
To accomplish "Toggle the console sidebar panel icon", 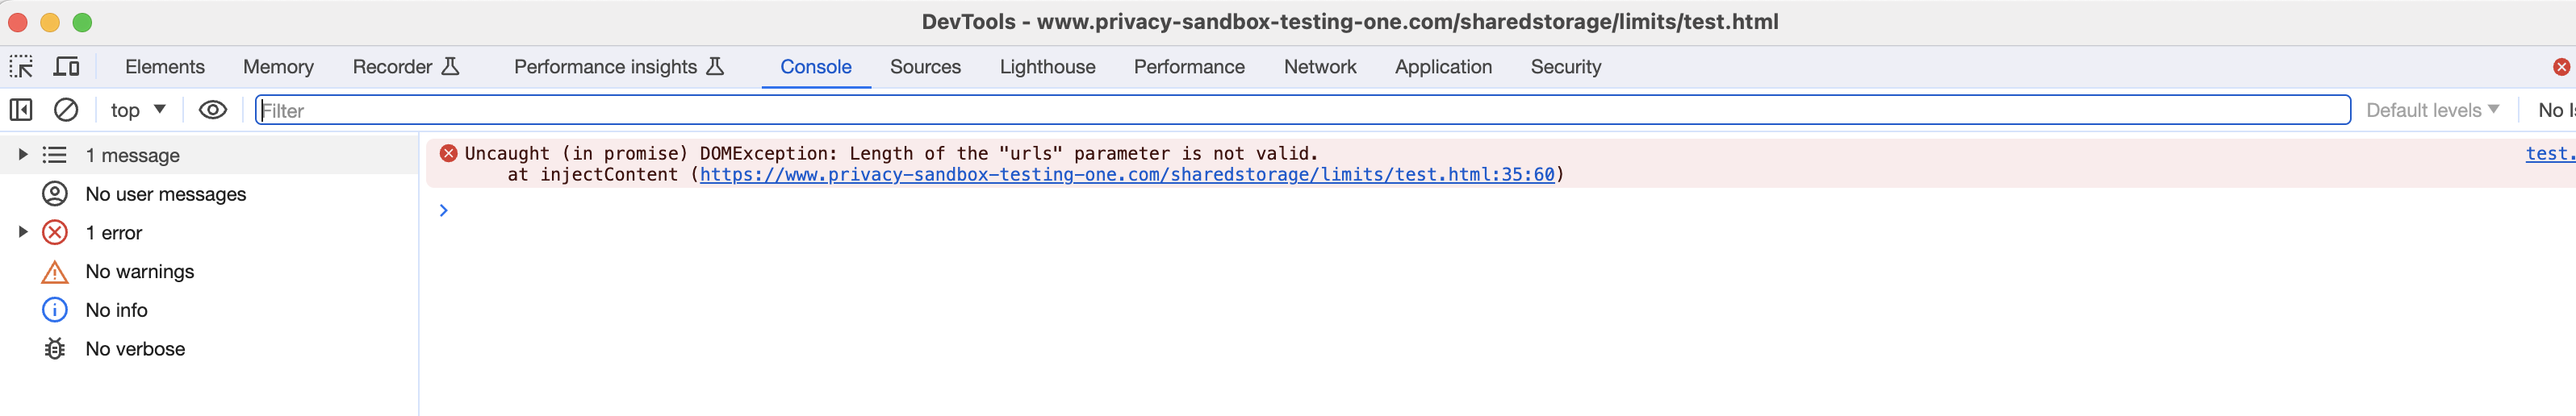I will click(21, 110).
